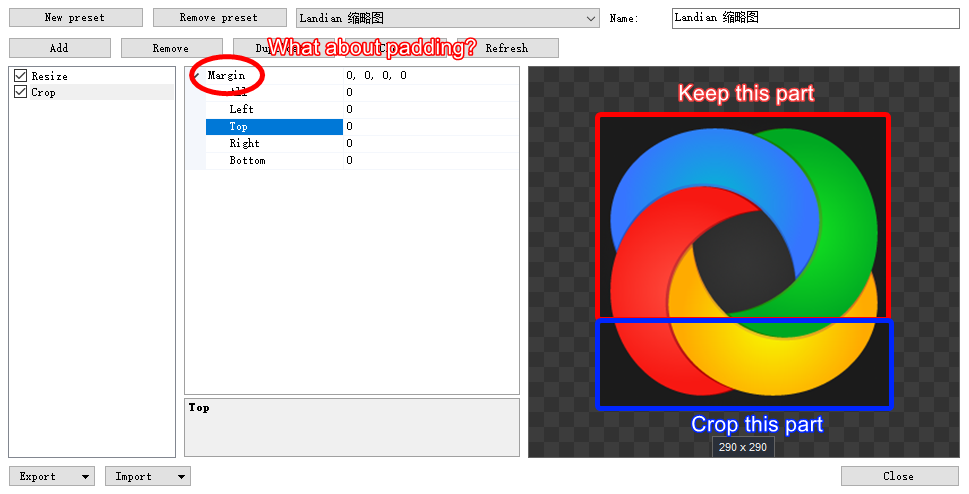Edit the Left margin value field

[431, 109]
